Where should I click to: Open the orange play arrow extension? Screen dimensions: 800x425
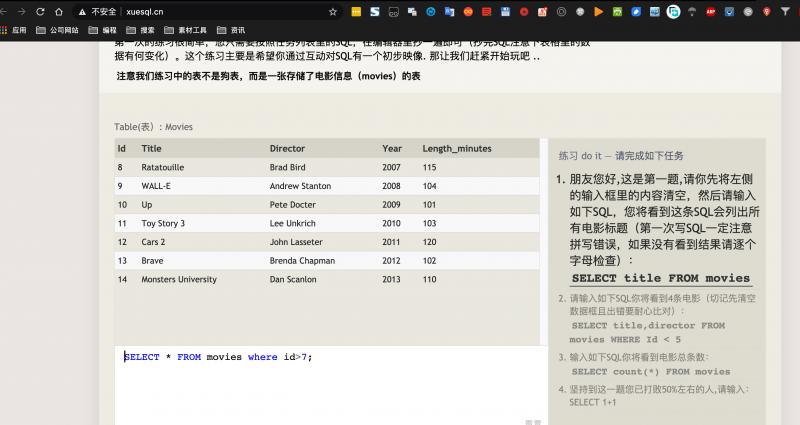tap(598, 11)
